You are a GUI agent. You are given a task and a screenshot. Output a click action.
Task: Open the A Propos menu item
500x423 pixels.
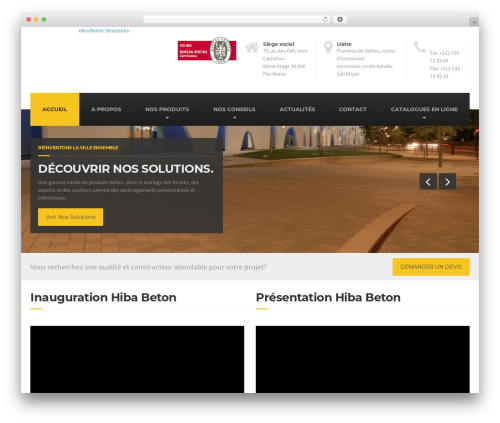coord(106,109)
